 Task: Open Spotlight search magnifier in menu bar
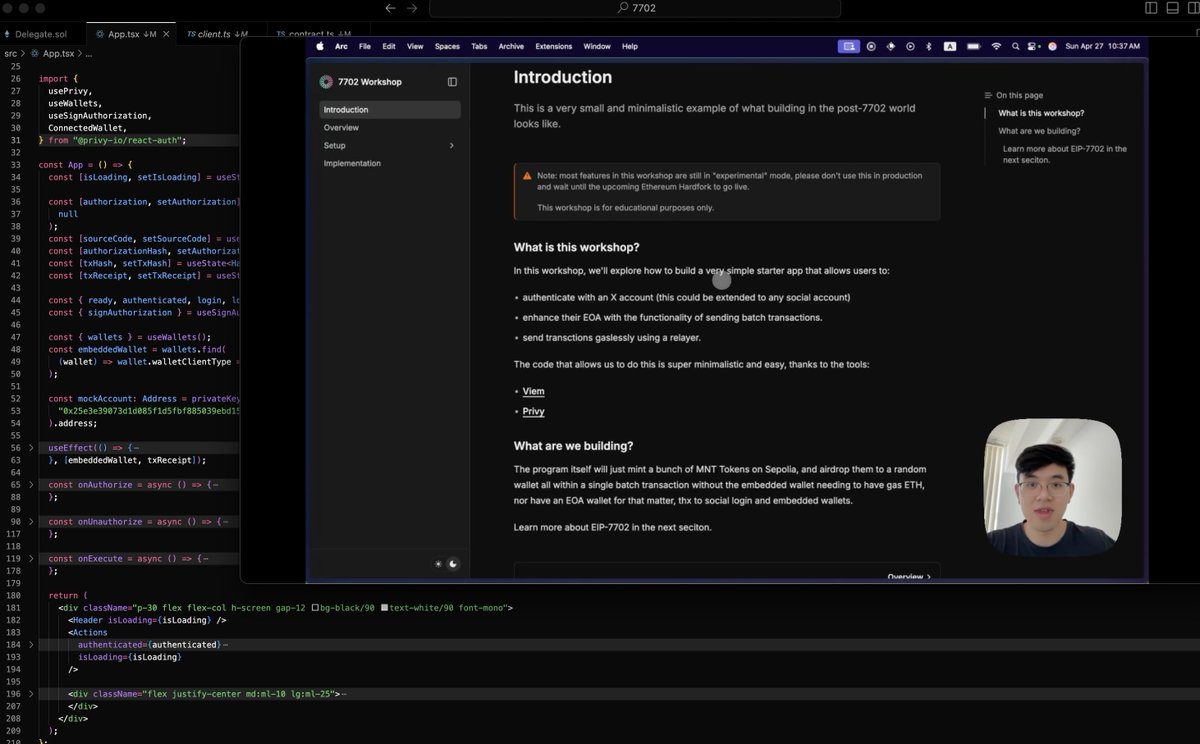pos(1016,46)
